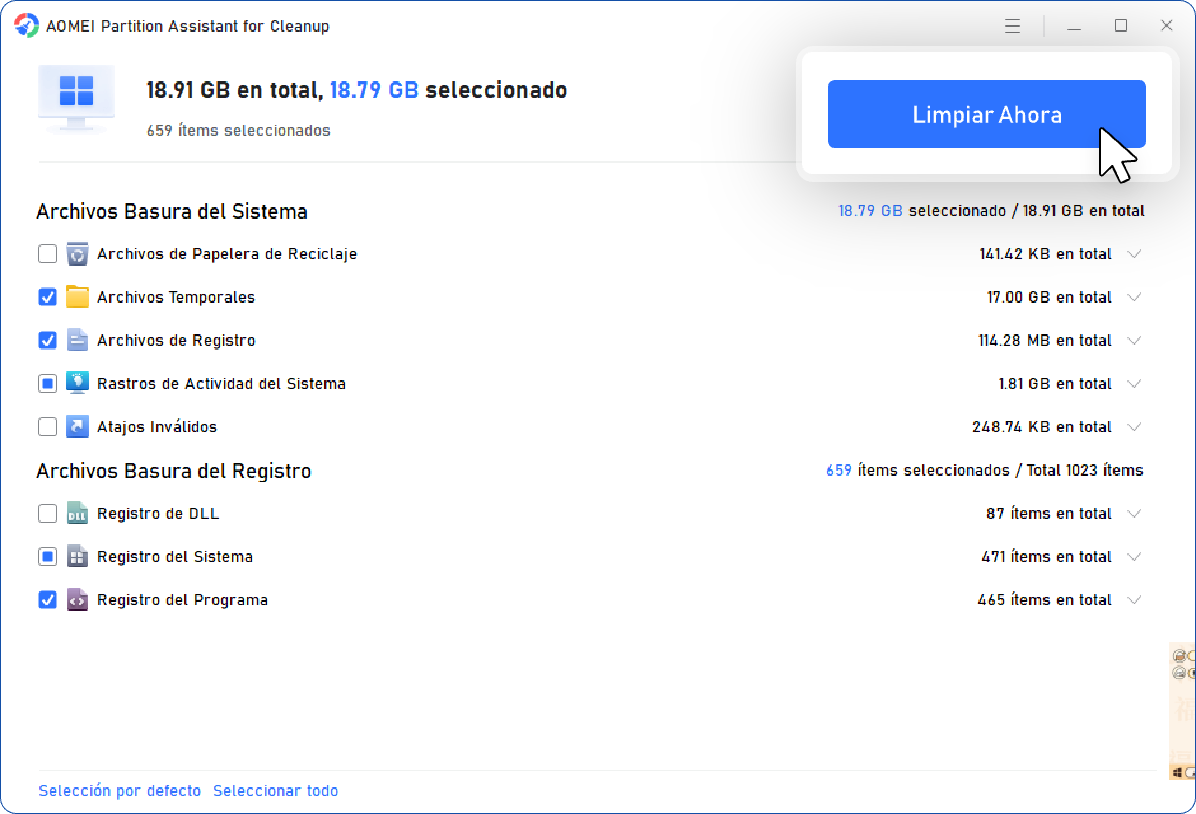
Task: Click the Atajos Inválidos label
Action: [x=156, y=426]
